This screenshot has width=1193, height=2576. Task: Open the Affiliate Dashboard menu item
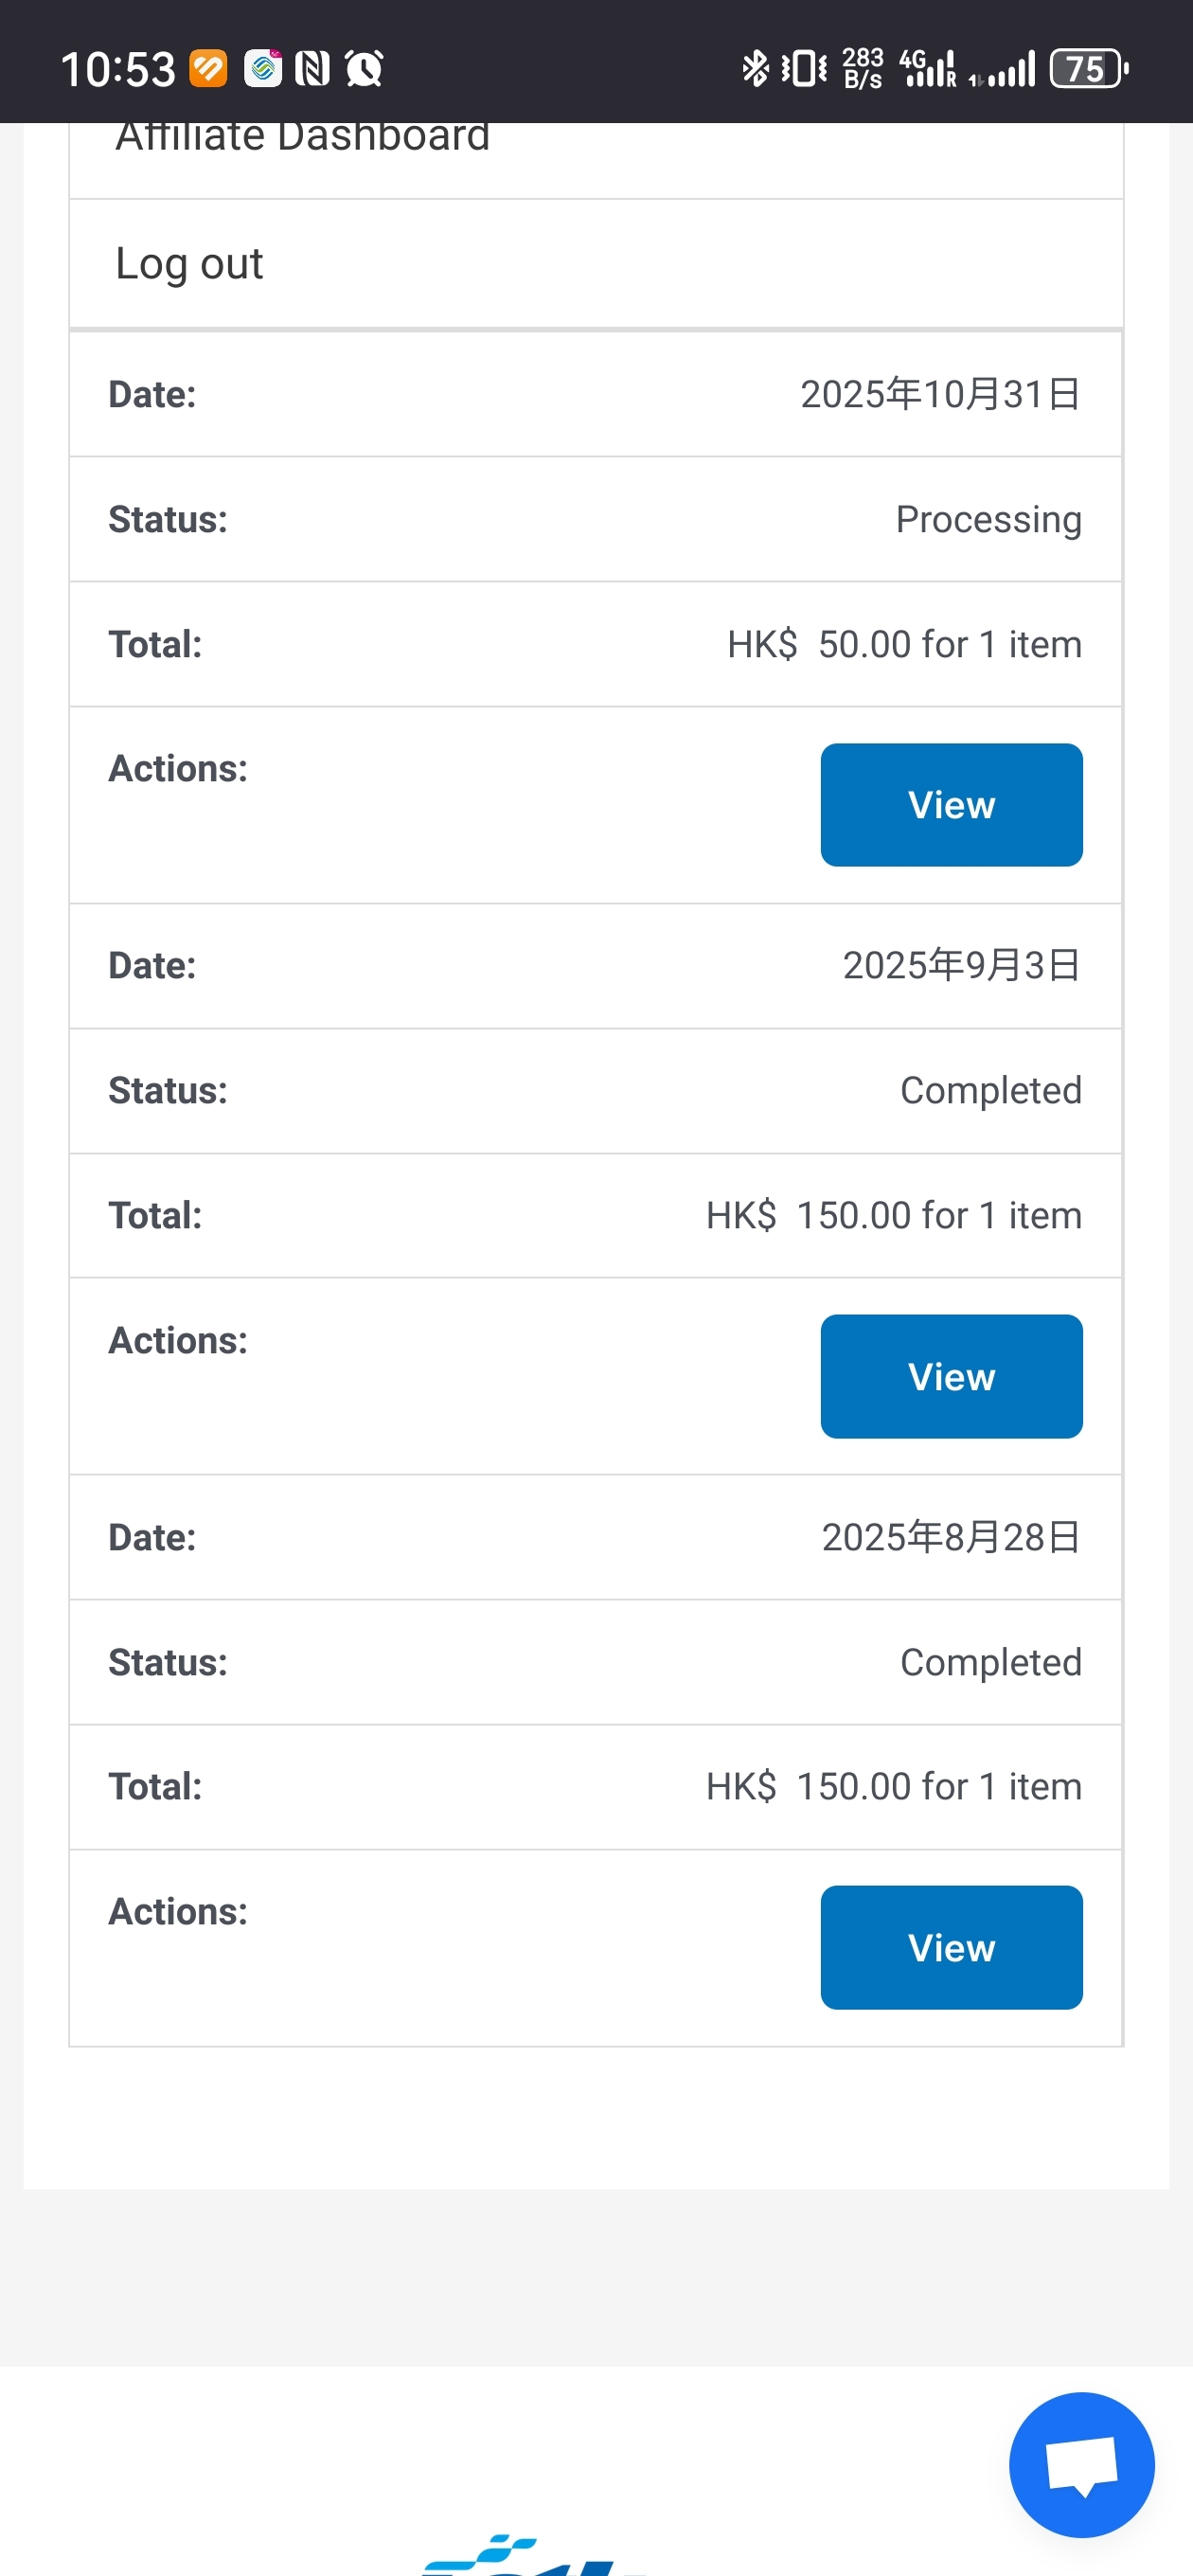[x=303, y=138]
